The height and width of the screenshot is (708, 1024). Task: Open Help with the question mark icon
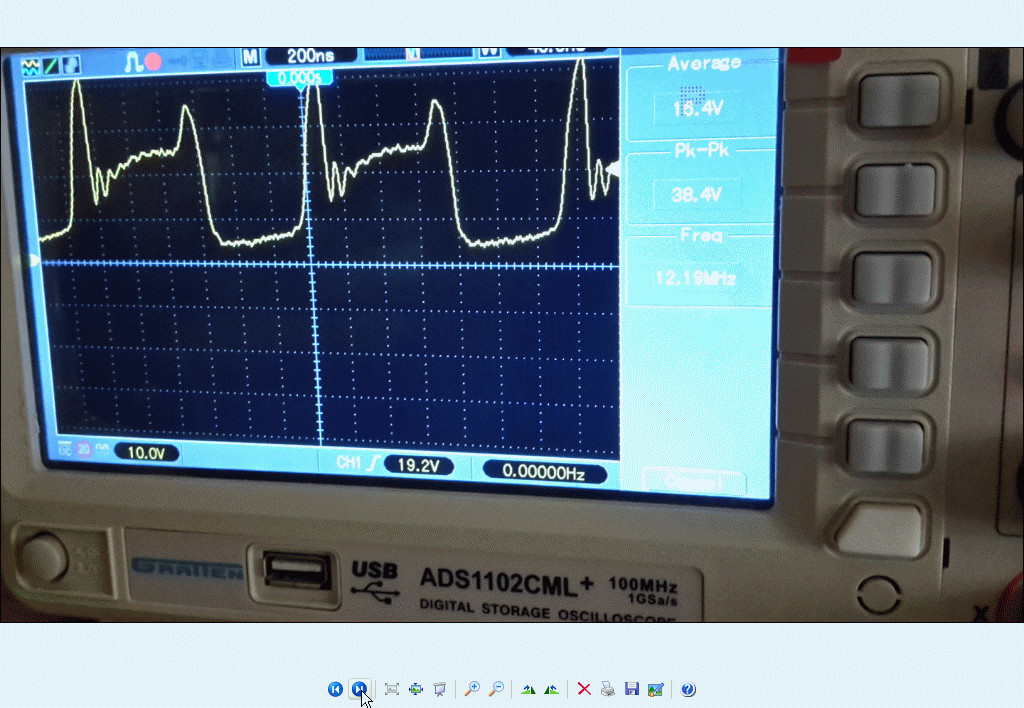(688, 689)
